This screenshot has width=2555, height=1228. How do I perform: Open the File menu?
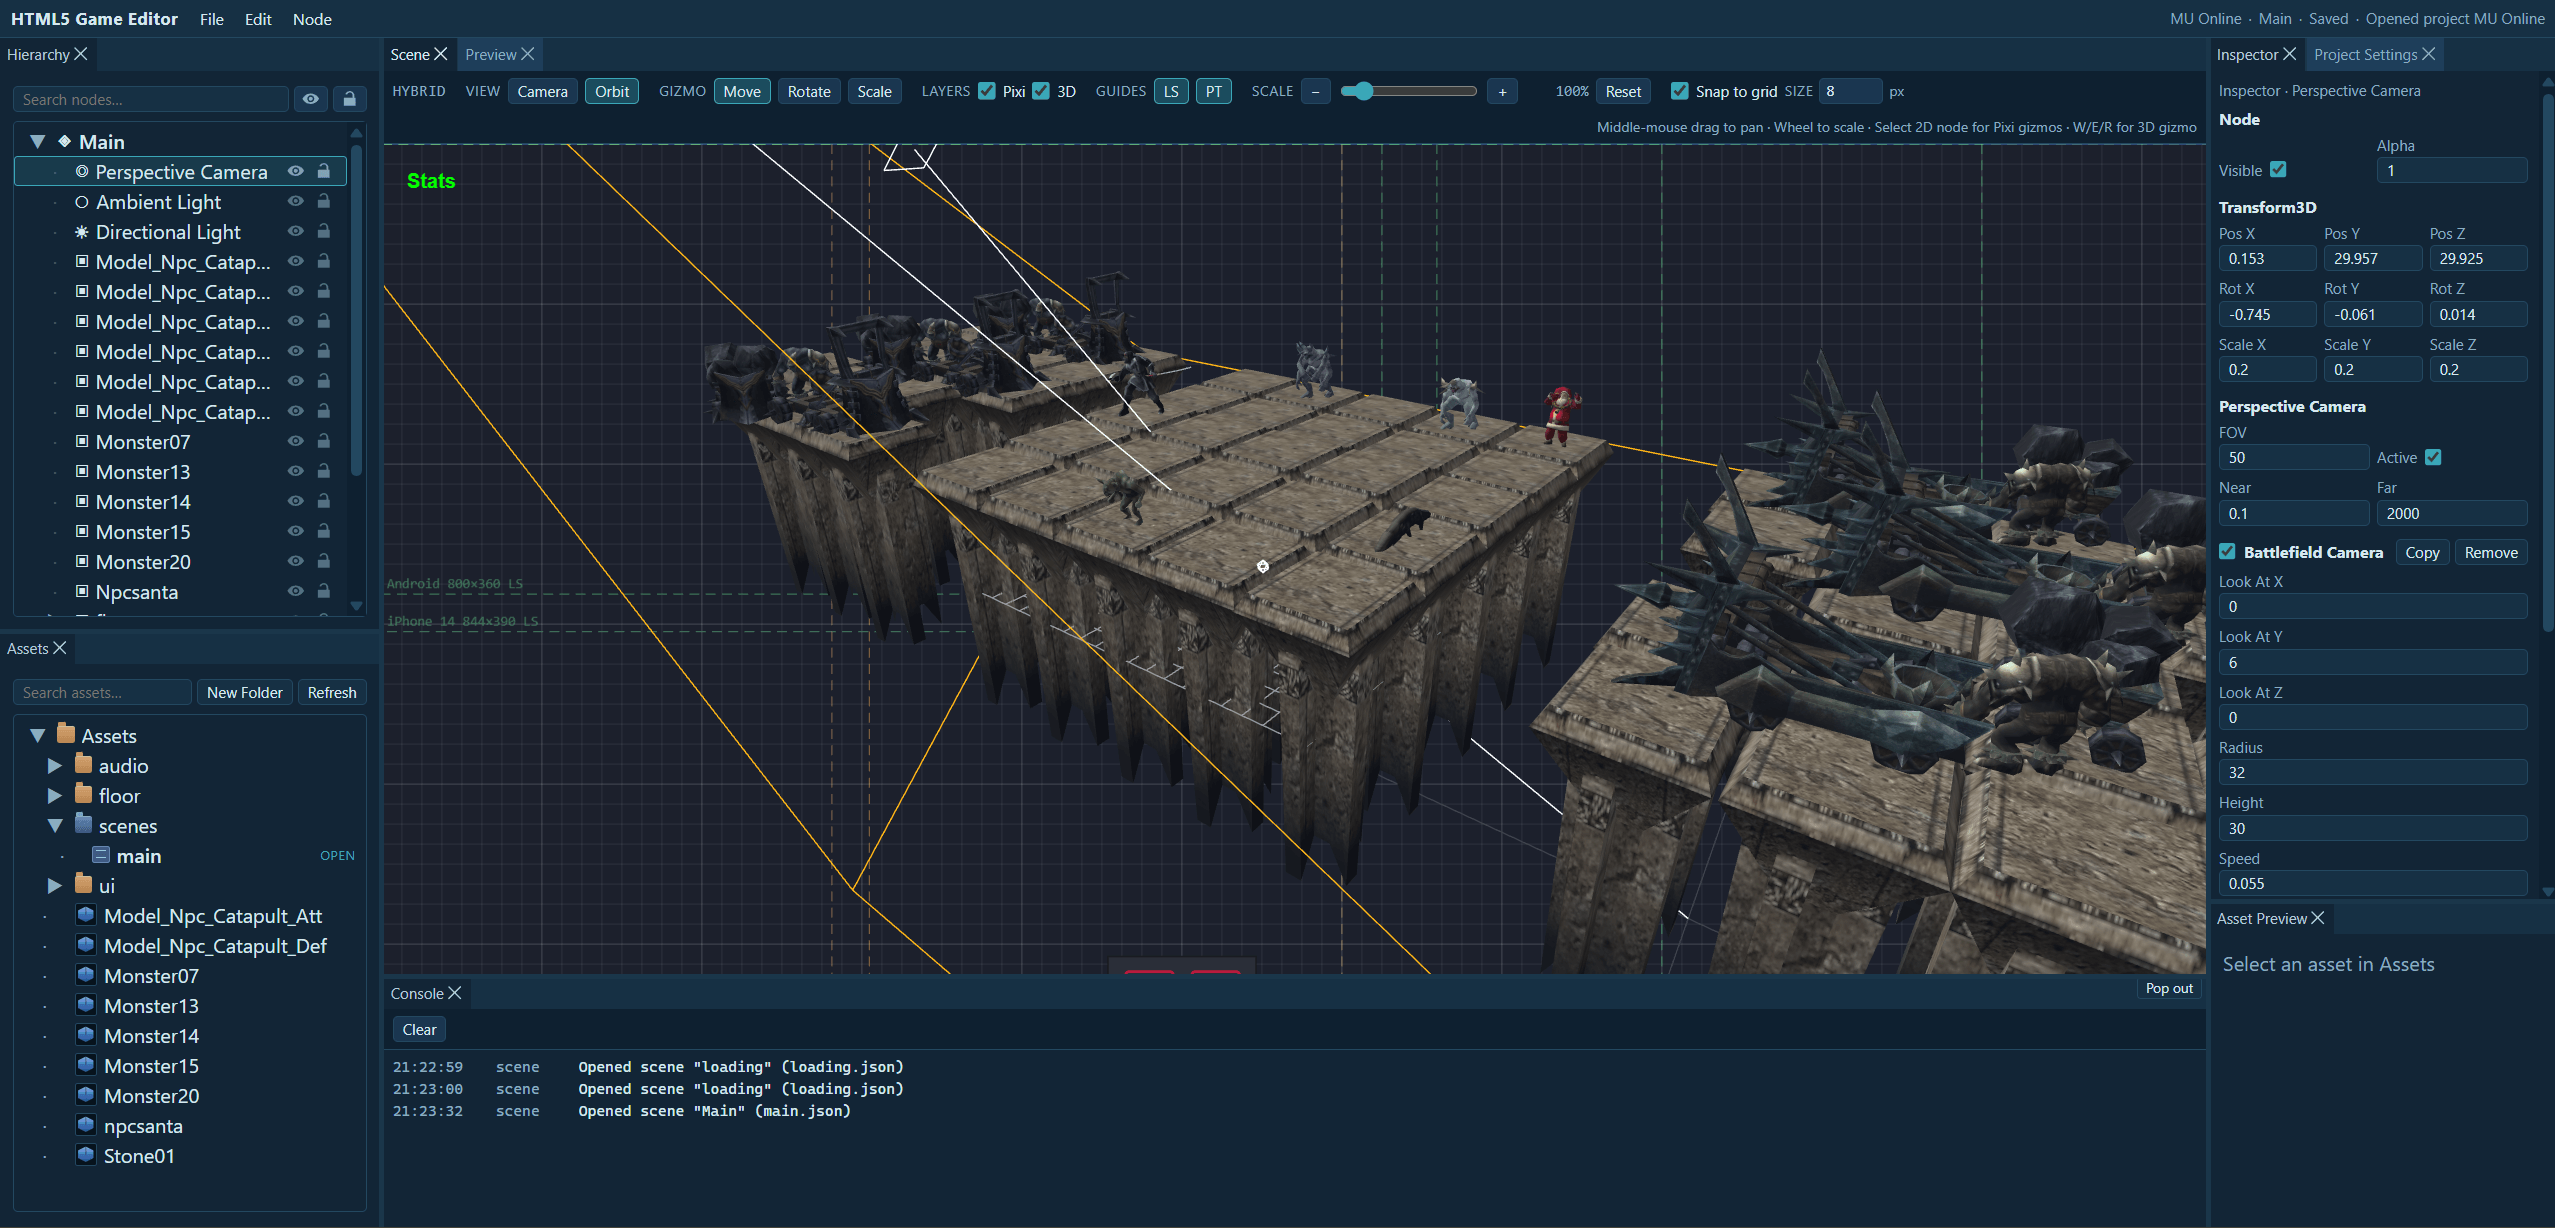coord(212,19)
